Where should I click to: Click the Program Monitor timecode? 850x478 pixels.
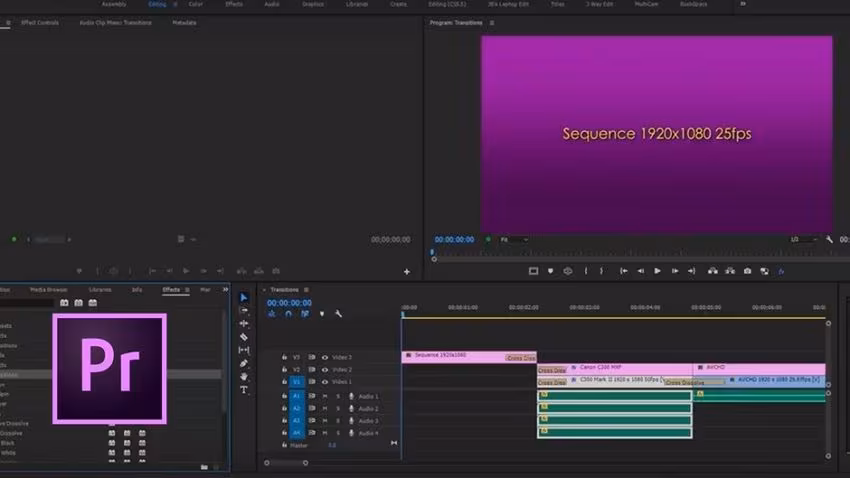coord(454,239)
